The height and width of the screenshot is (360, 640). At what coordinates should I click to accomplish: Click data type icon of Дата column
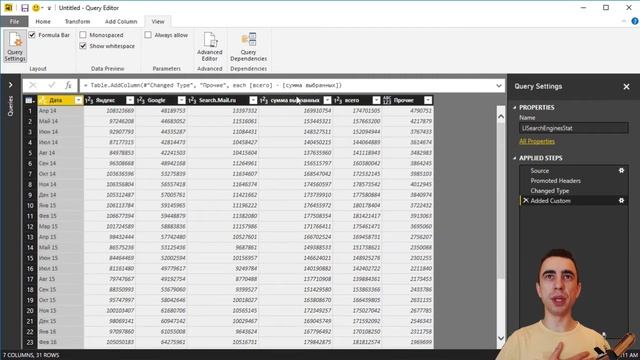[x=43, y=100]
